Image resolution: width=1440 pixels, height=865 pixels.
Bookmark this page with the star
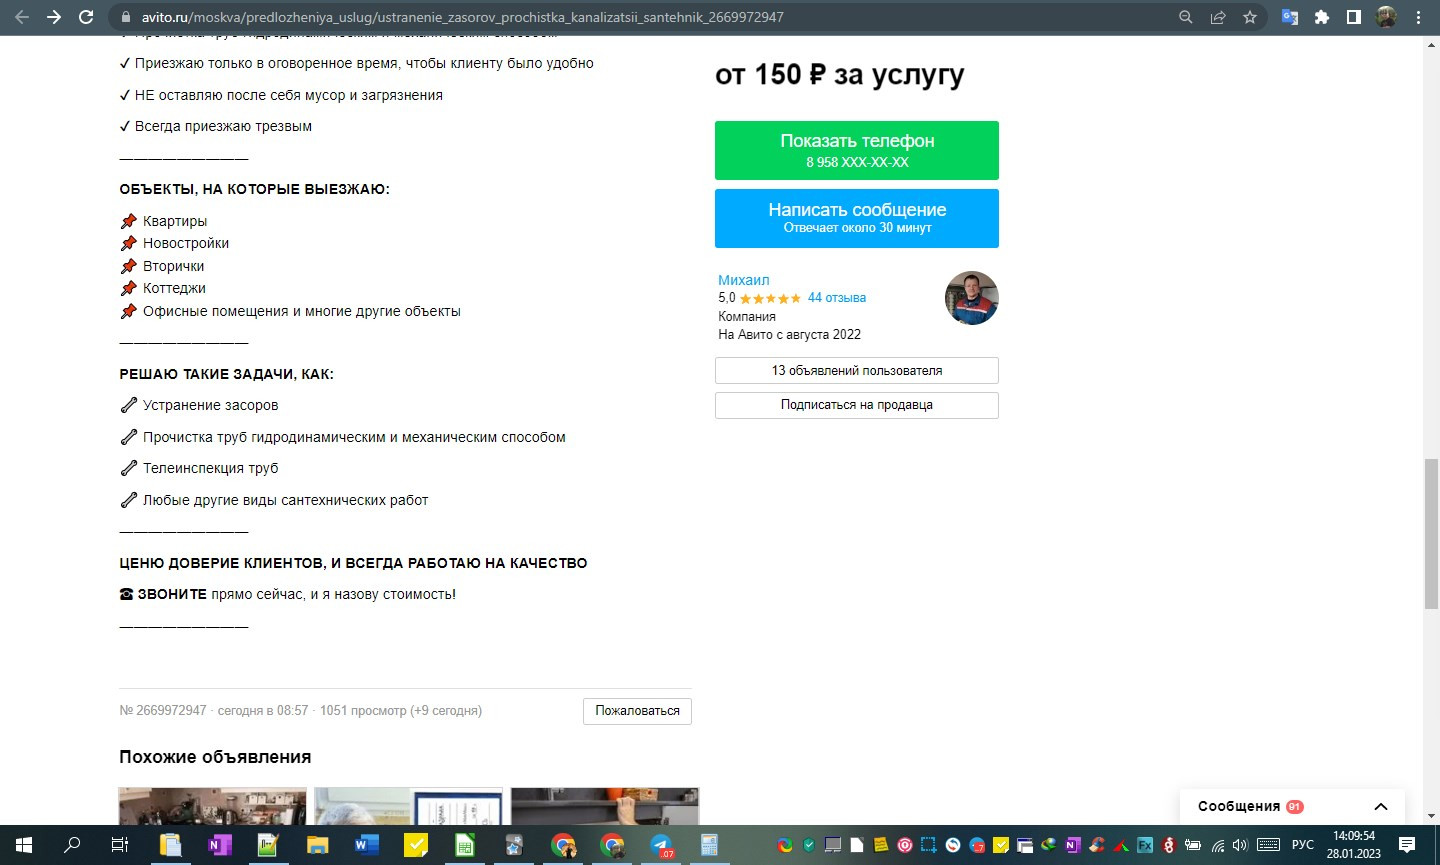(1250, 17)
